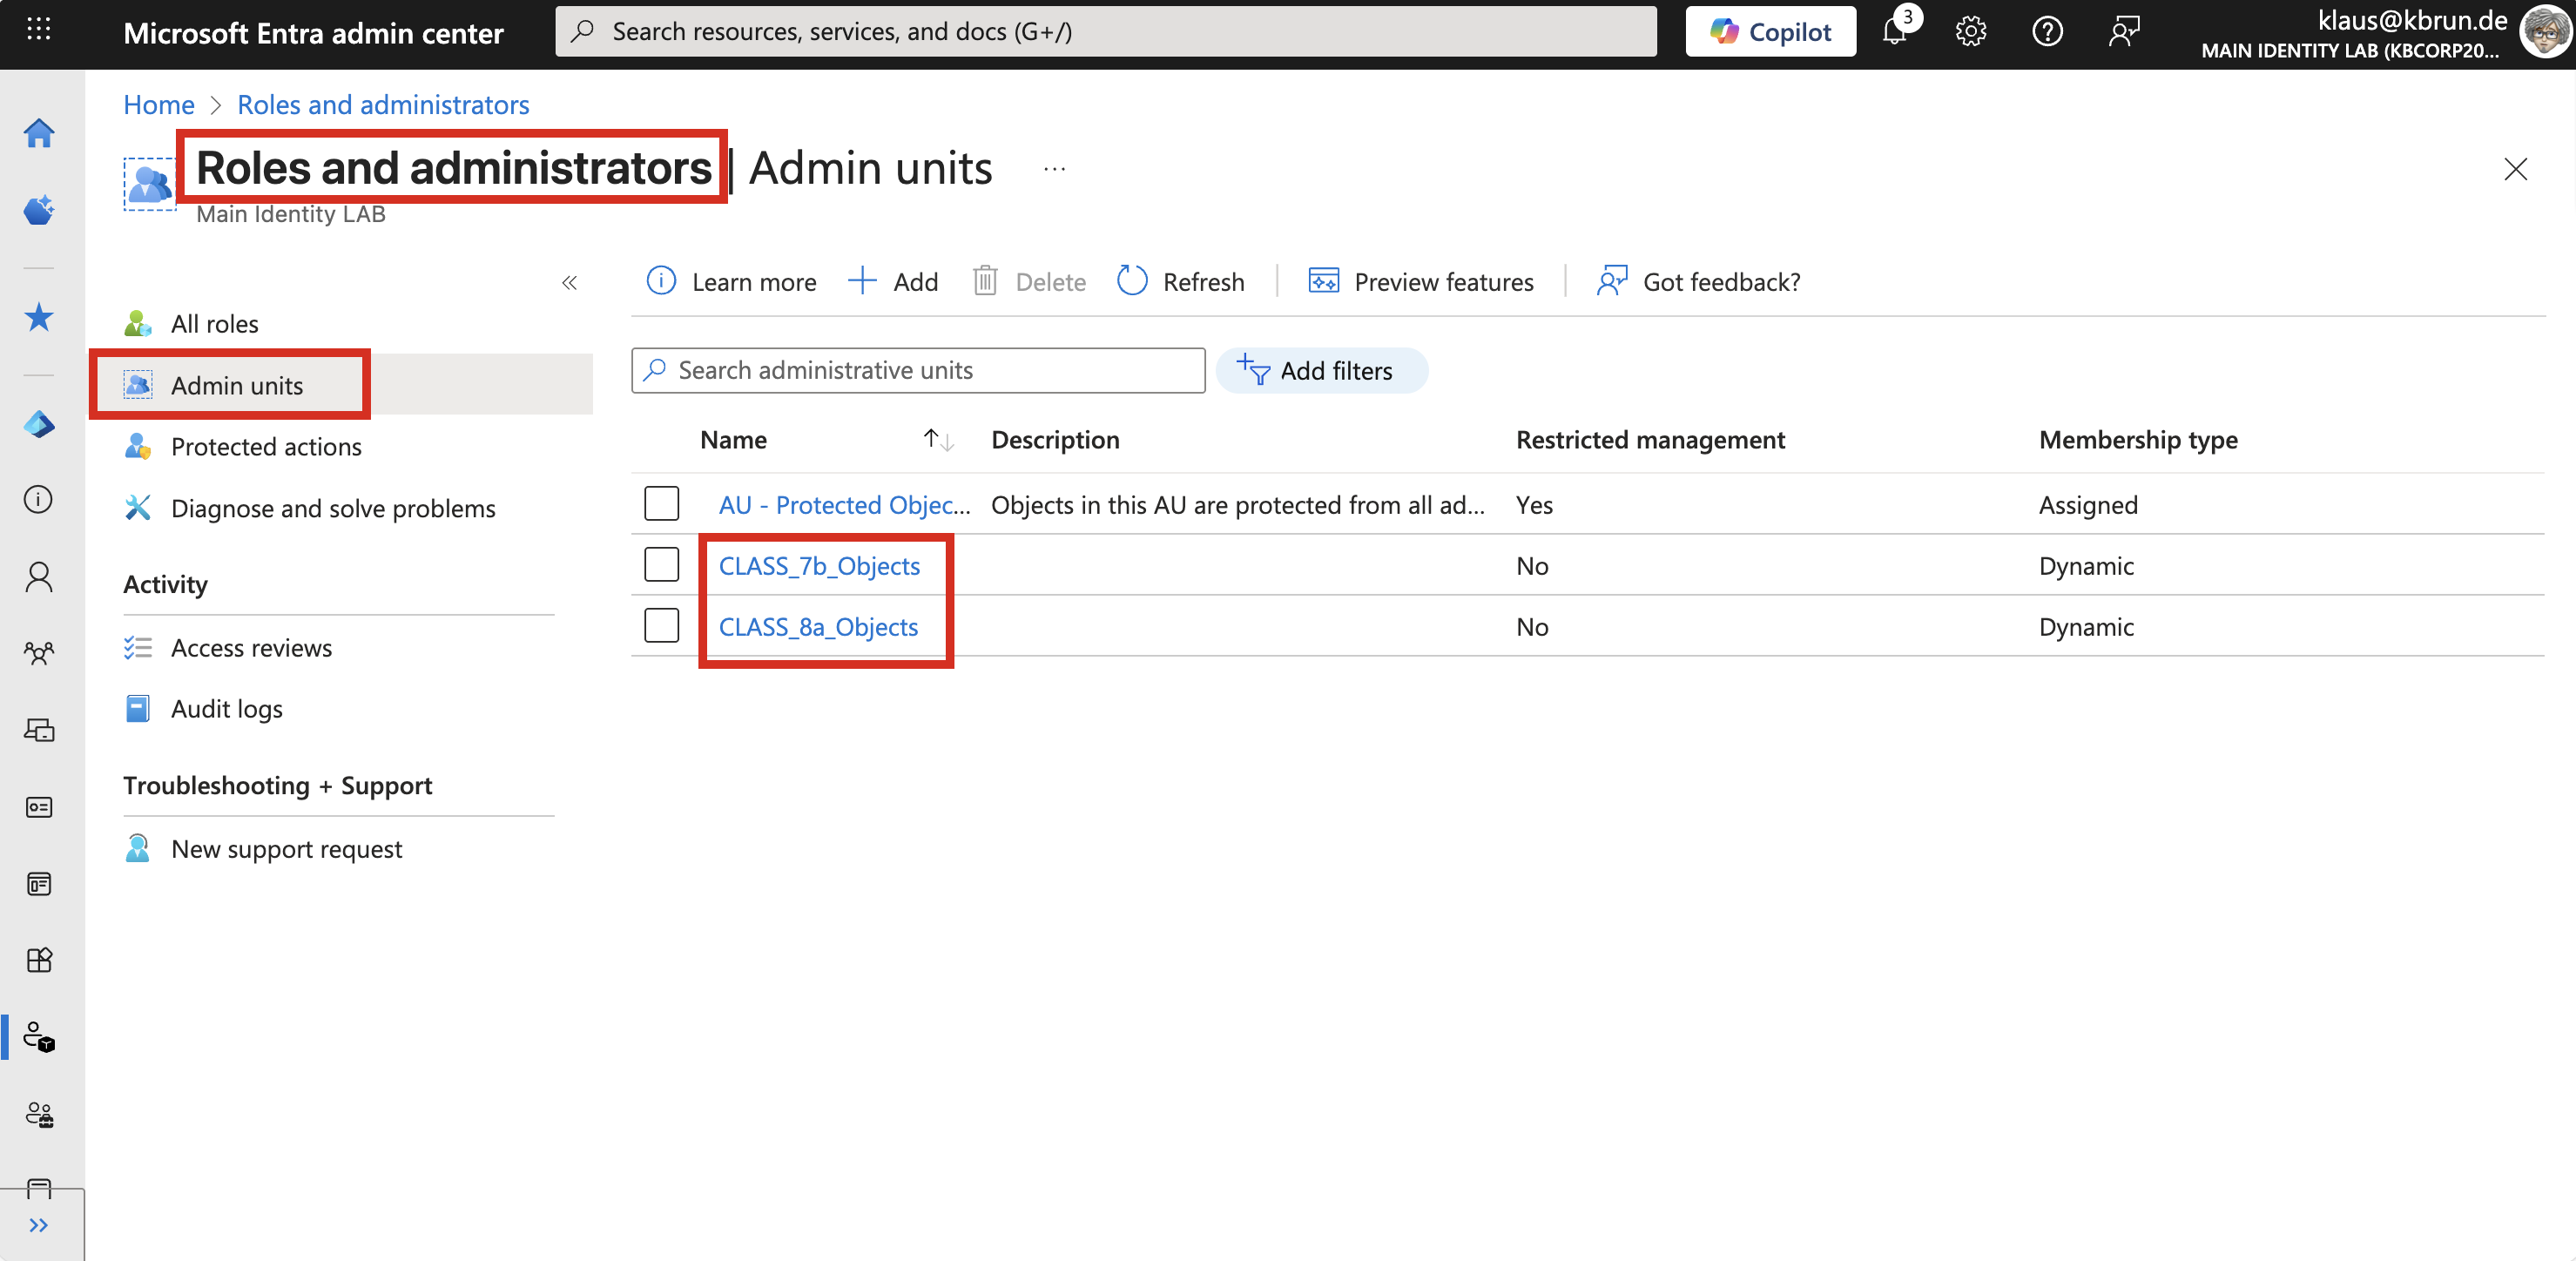This screenshot has height=1261, width=2576.
Task: Click Add filters button
Action: tap(1321, 371)
